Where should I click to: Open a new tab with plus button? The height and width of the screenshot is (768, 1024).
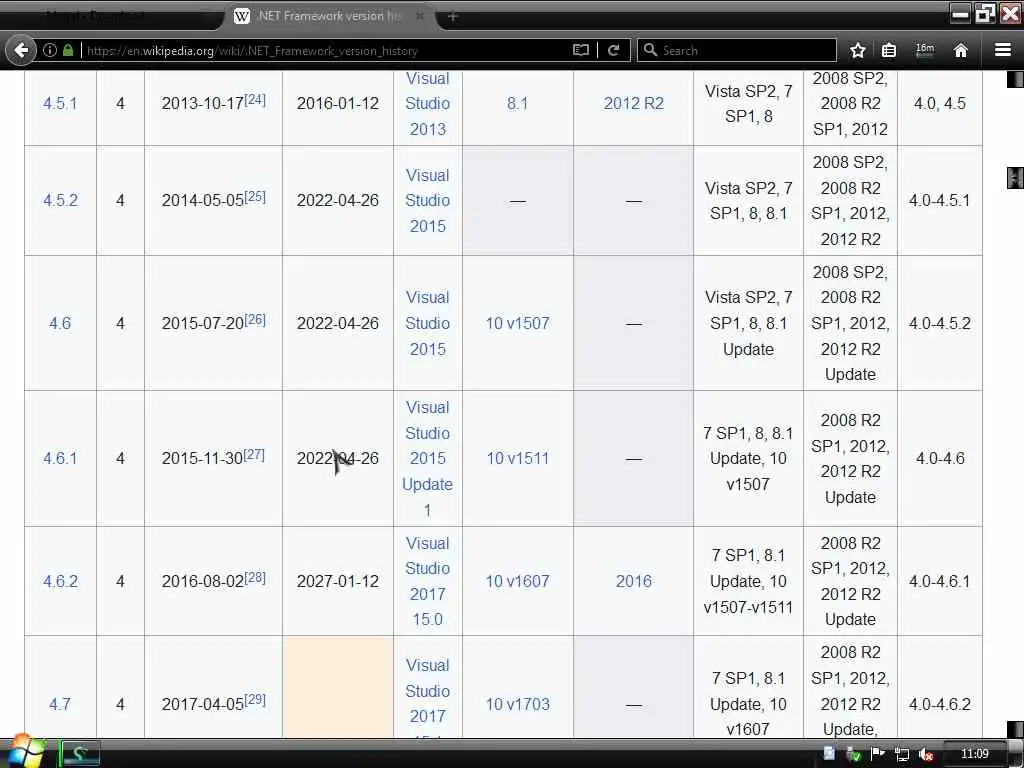pyautogui.click(x=453, y=16)
